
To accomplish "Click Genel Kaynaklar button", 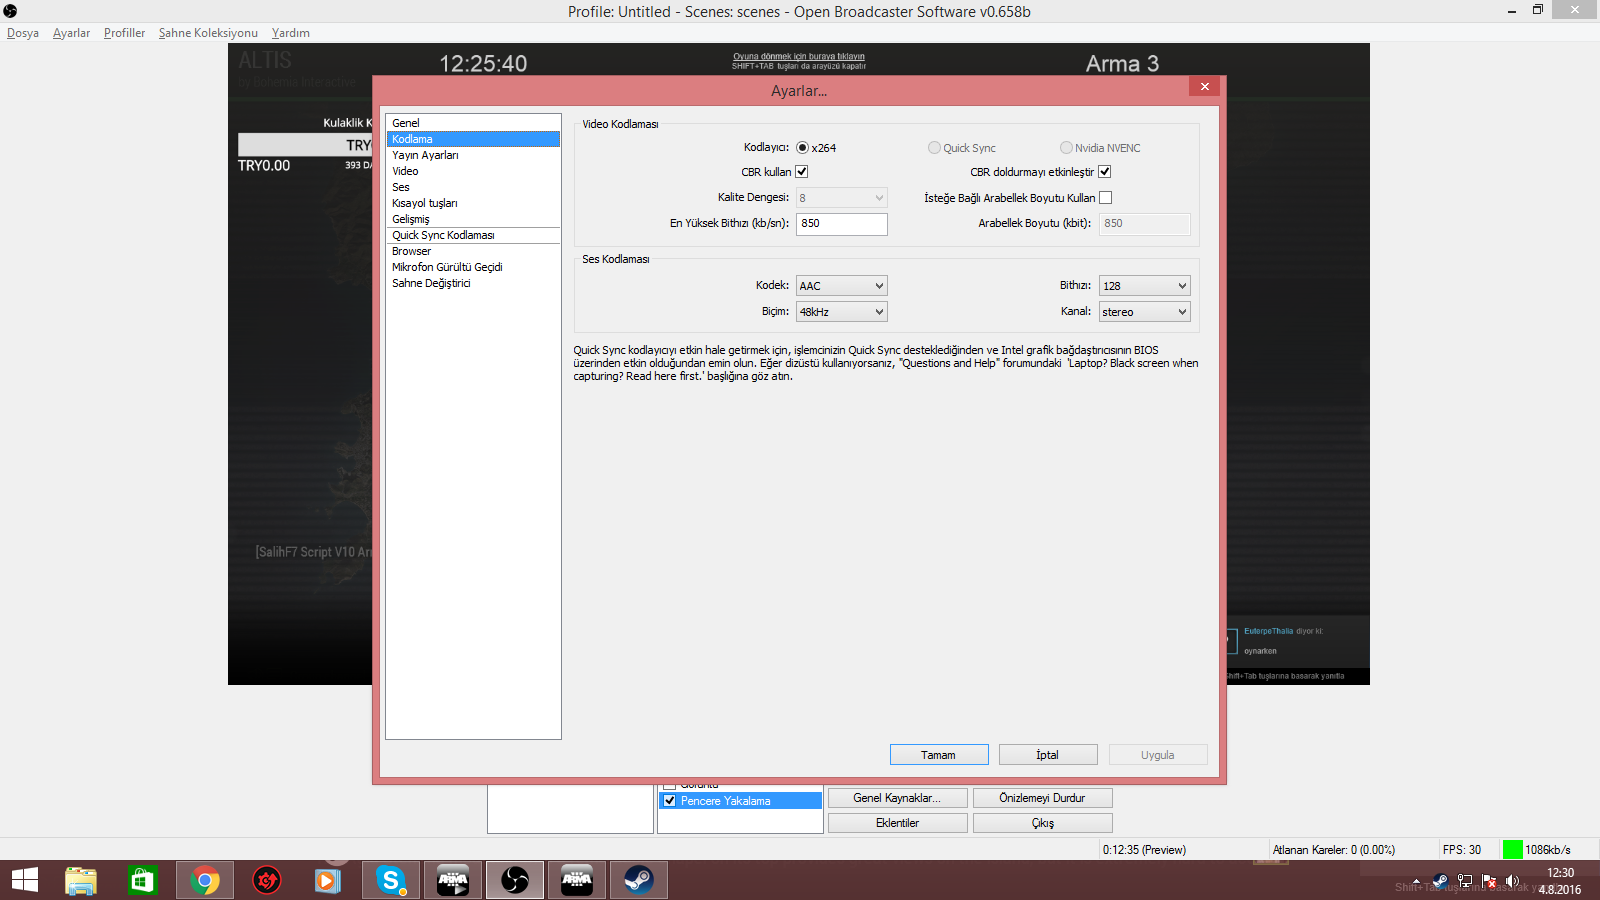I will pyautogui.click(x=897, y=798).
